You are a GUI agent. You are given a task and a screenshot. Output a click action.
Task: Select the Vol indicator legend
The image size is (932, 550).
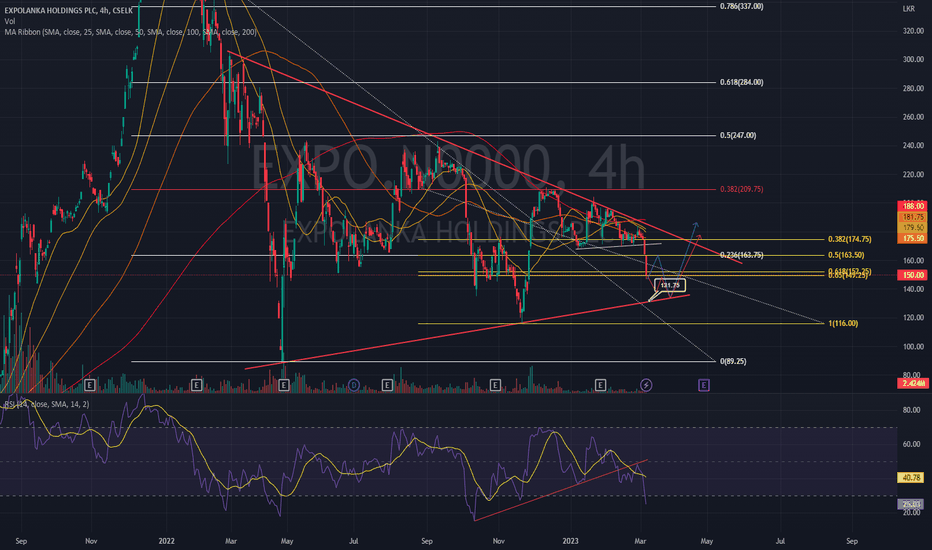10,21
